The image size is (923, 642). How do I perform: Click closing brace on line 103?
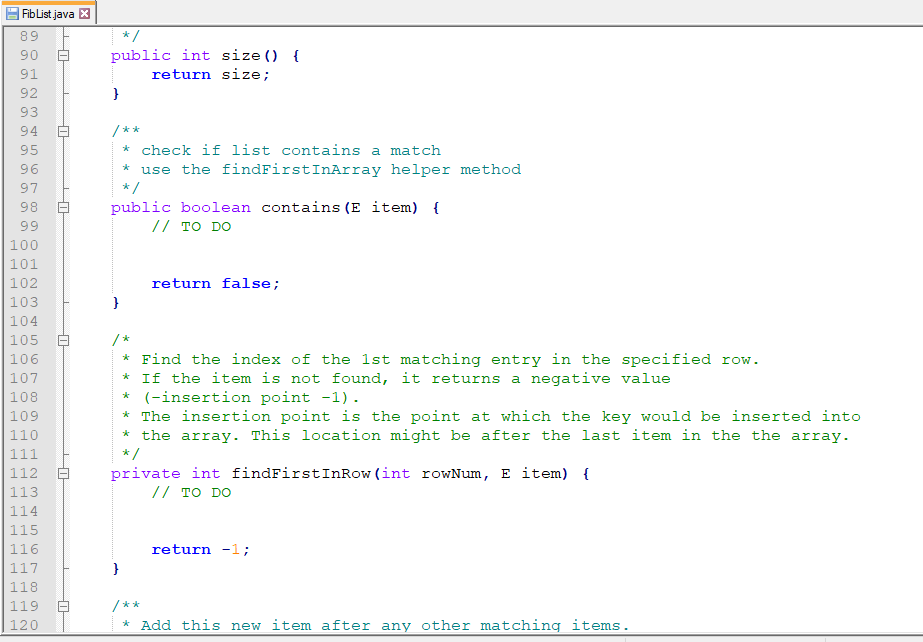(x=116, y=302)
